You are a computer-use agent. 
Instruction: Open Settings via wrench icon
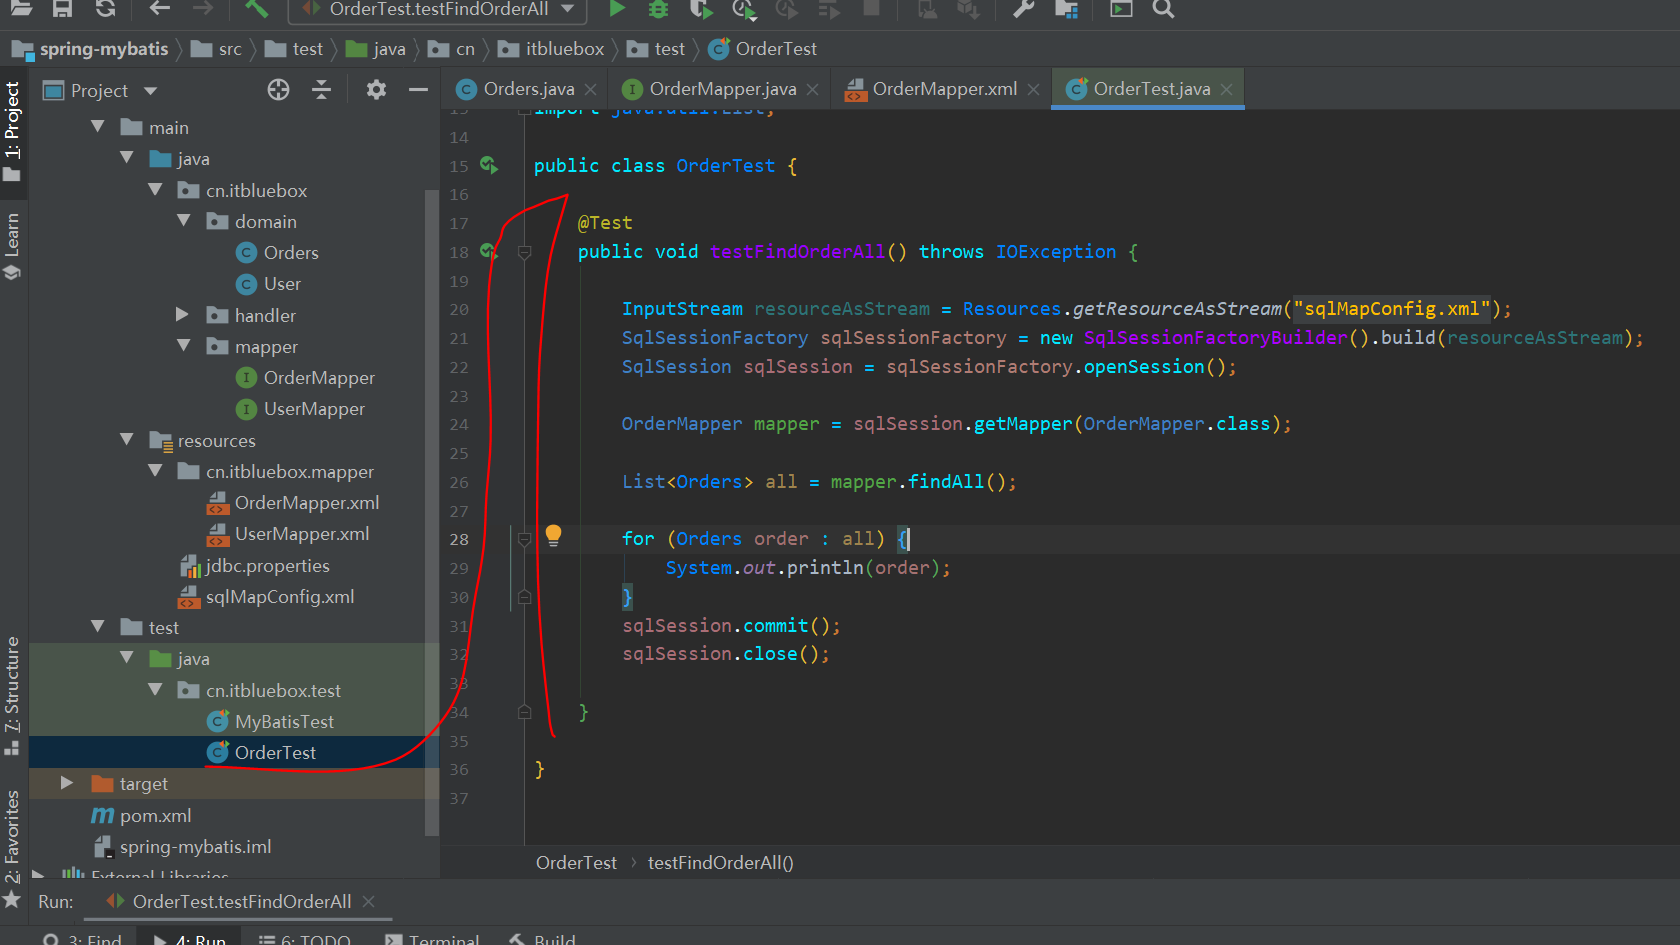(1023, 9)
